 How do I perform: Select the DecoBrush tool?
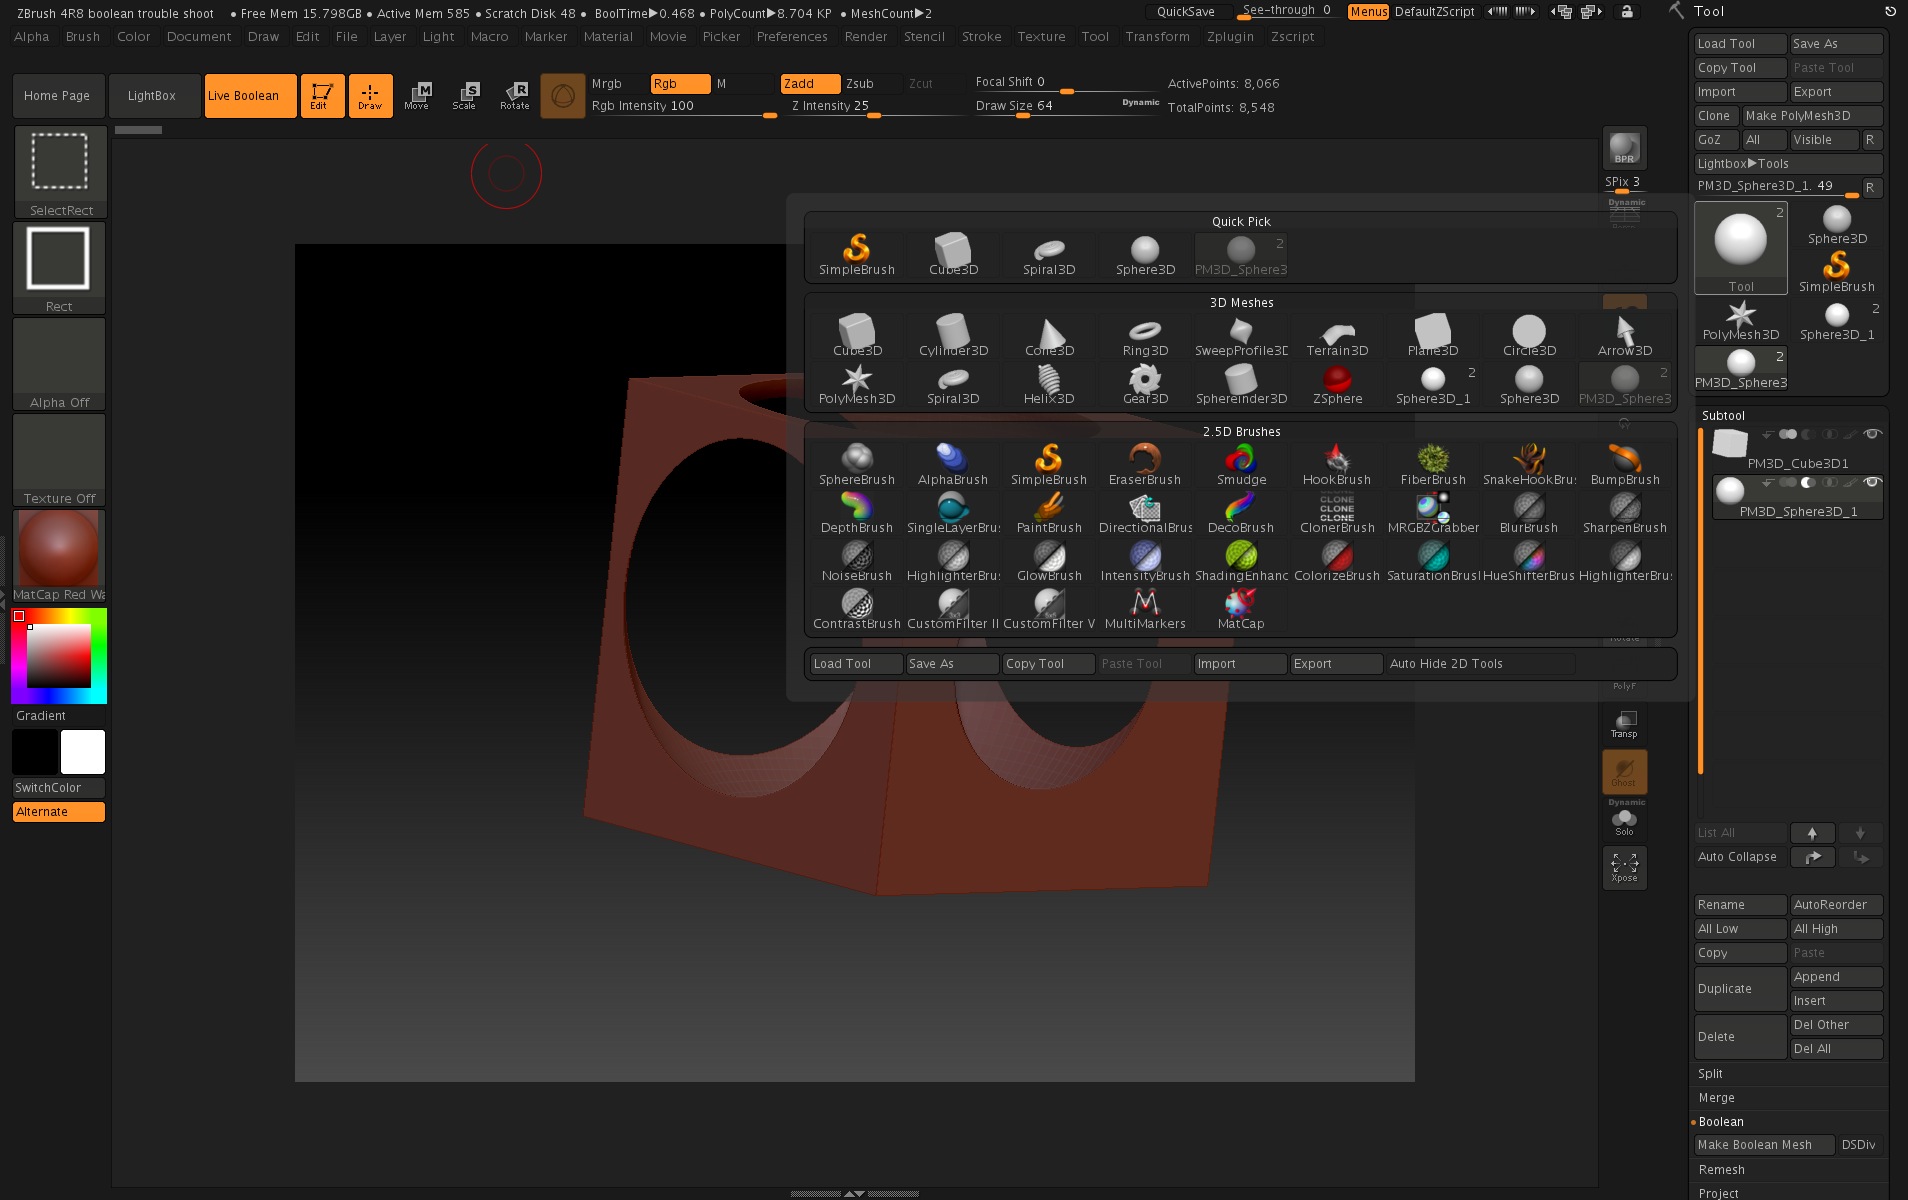point(1241,513)
